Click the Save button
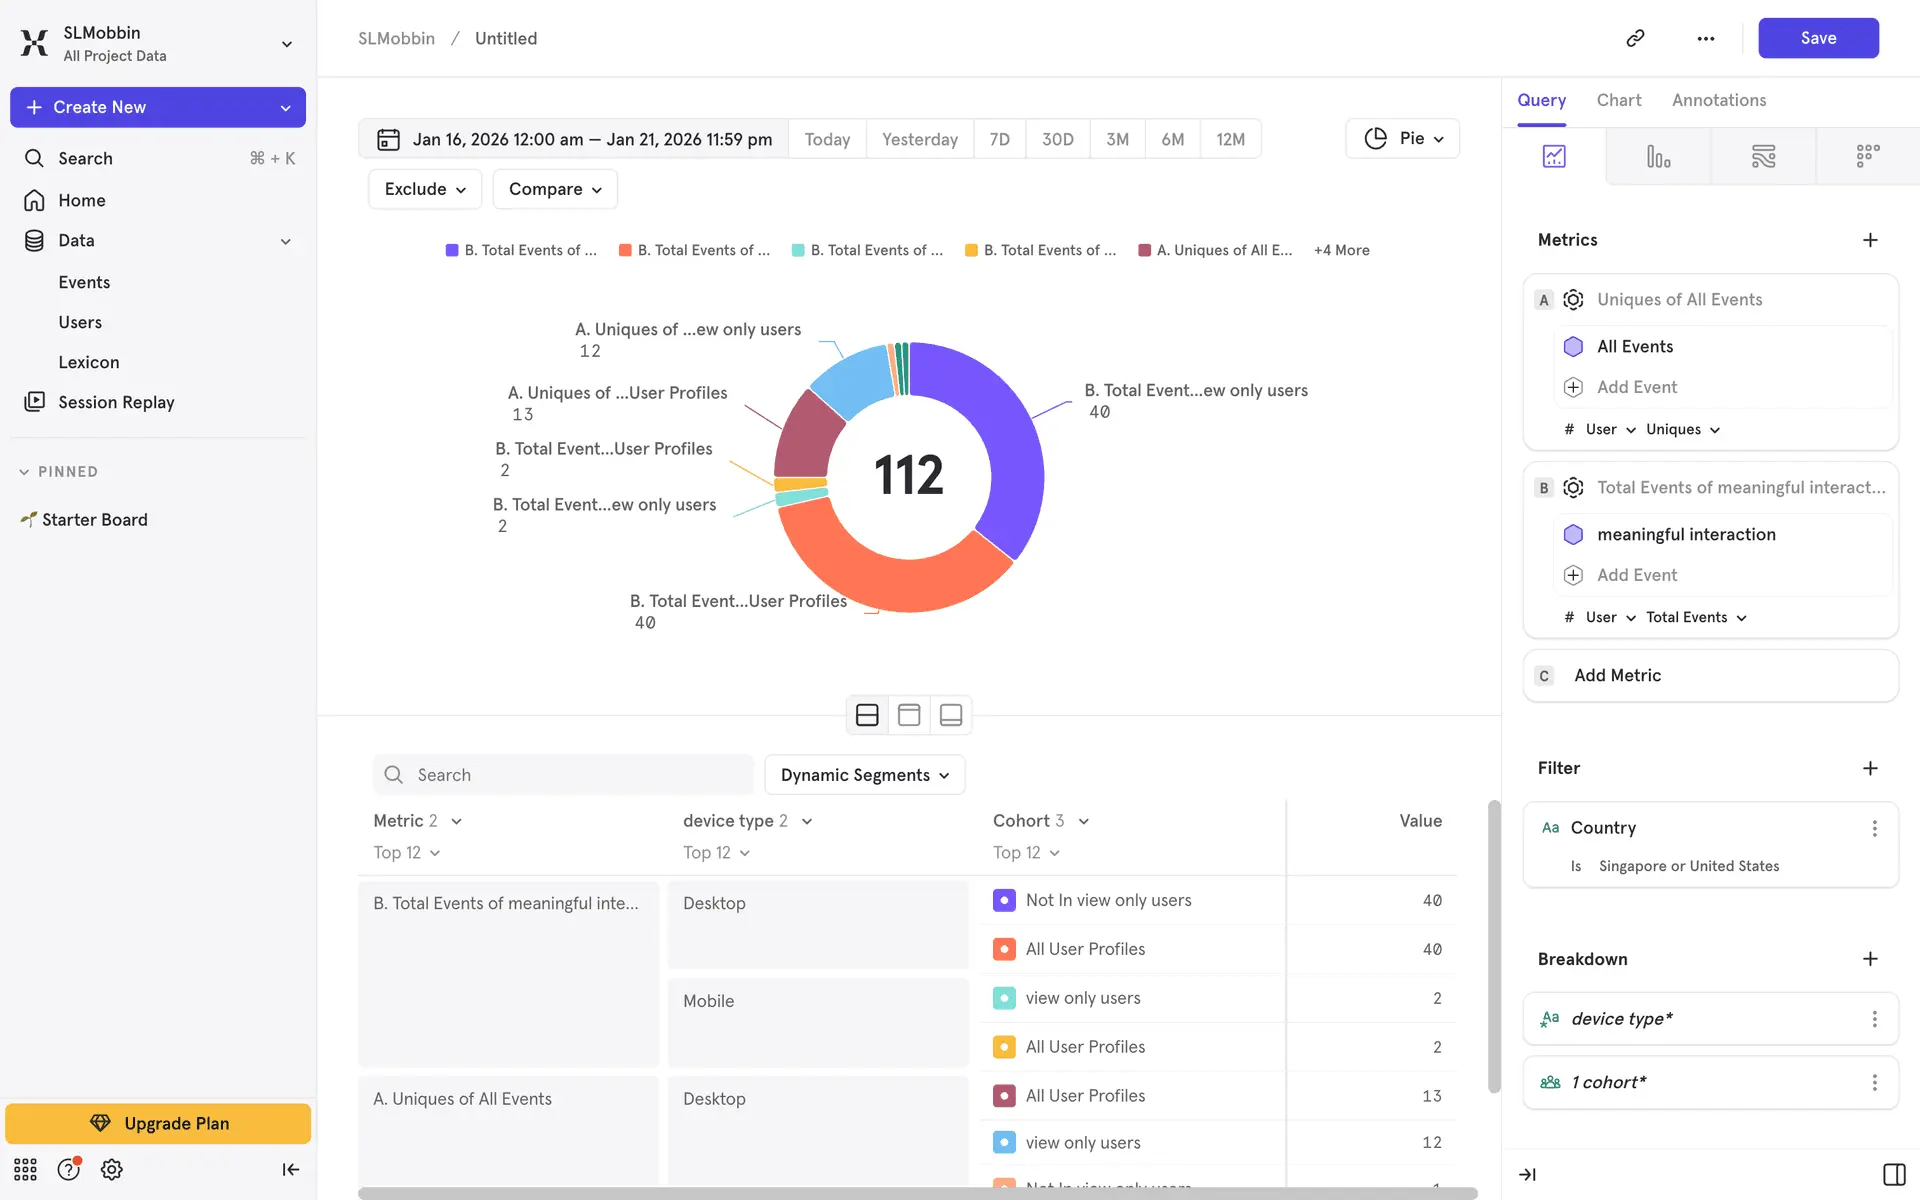 point(1817,38)
